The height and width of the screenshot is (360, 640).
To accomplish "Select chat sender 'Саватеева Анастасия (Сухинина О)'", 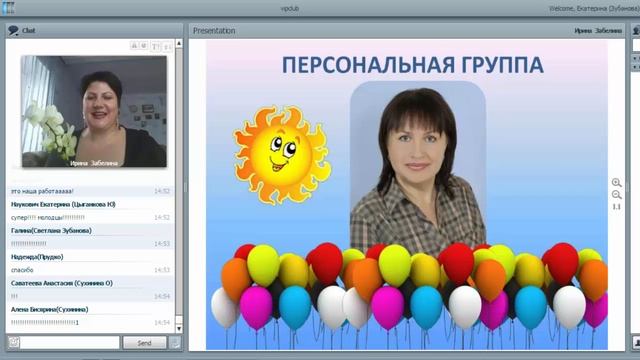I will (x=62, y=283).
